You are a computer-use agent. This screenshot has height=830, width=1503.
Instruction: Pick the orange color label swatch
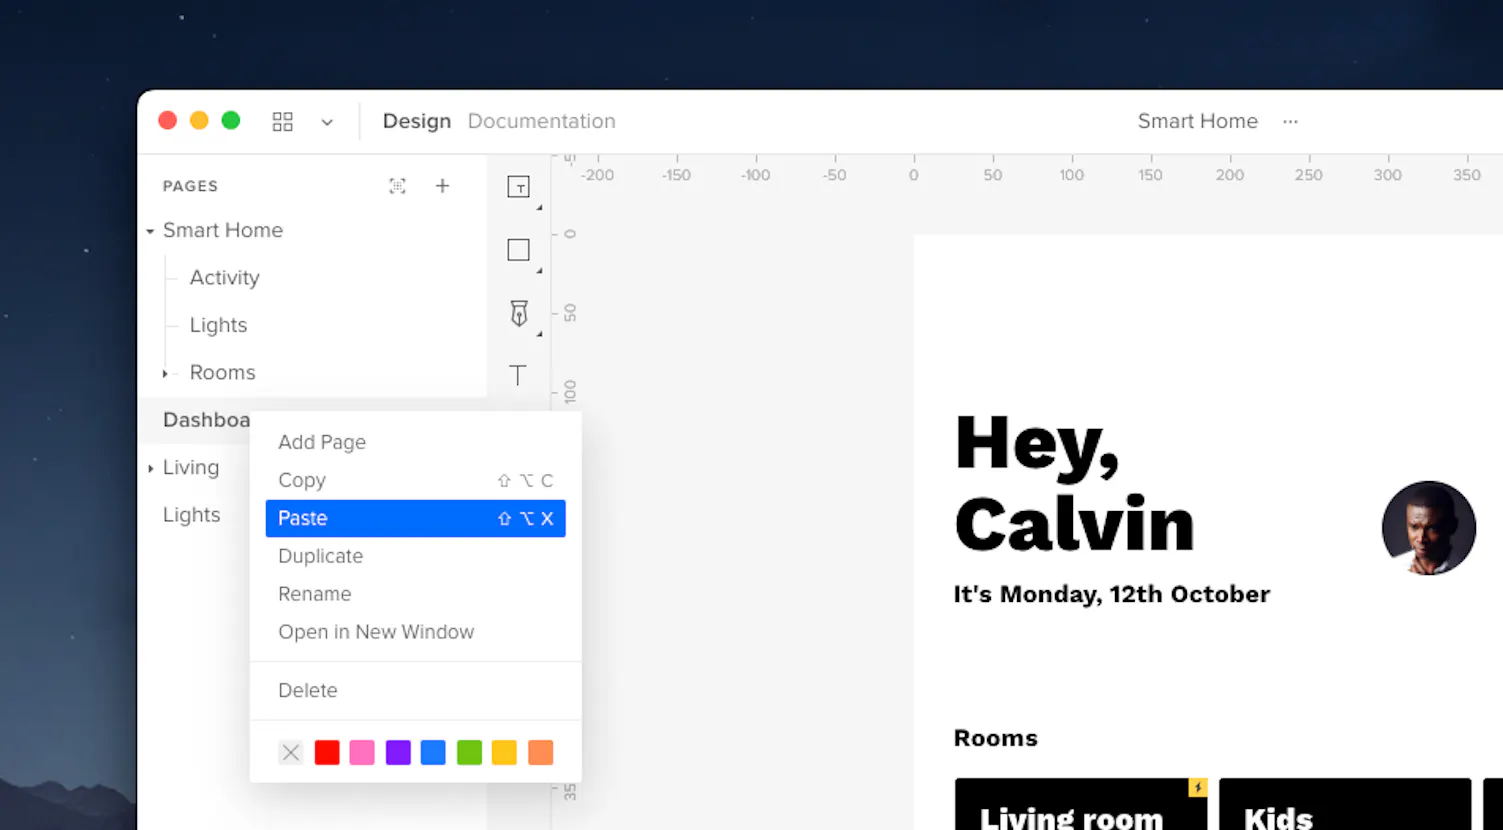click(540, 752)
